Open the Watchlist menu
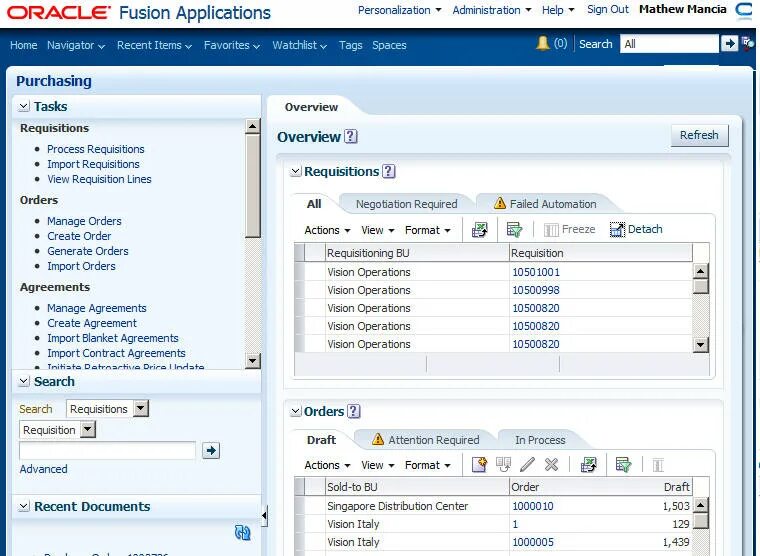This screenshot has width=760, height=556. point(300,45)
